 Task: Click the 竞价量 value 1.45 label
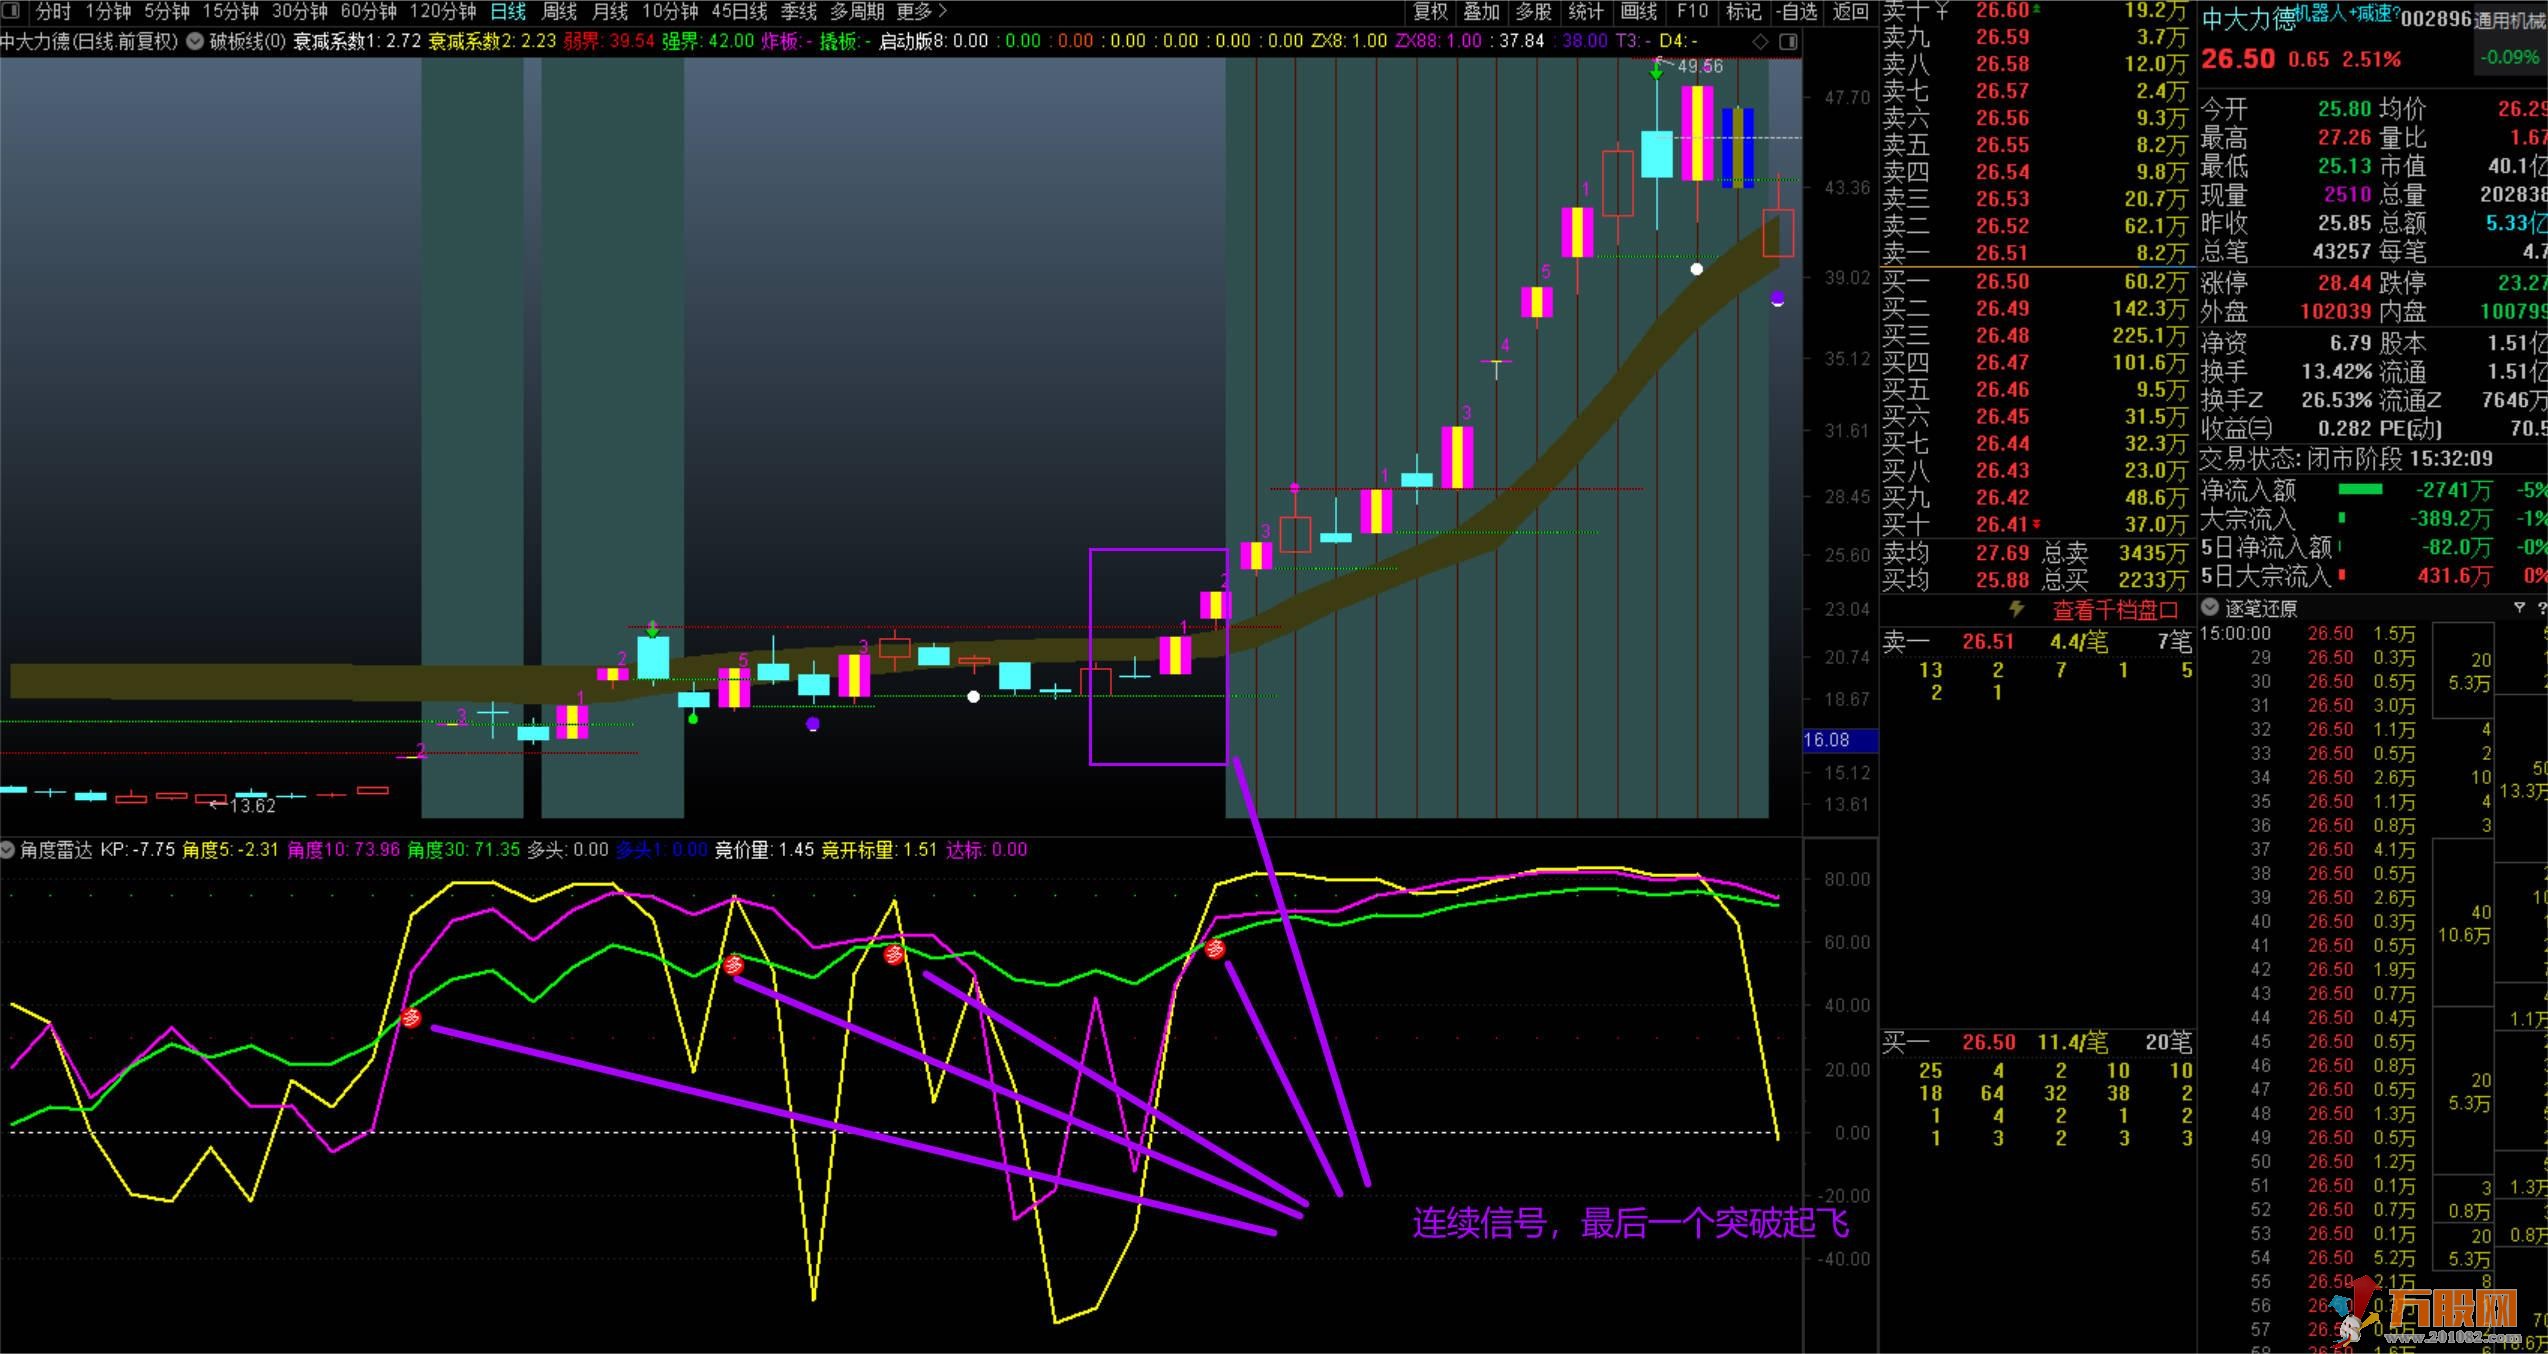click(x=764, y=850)
